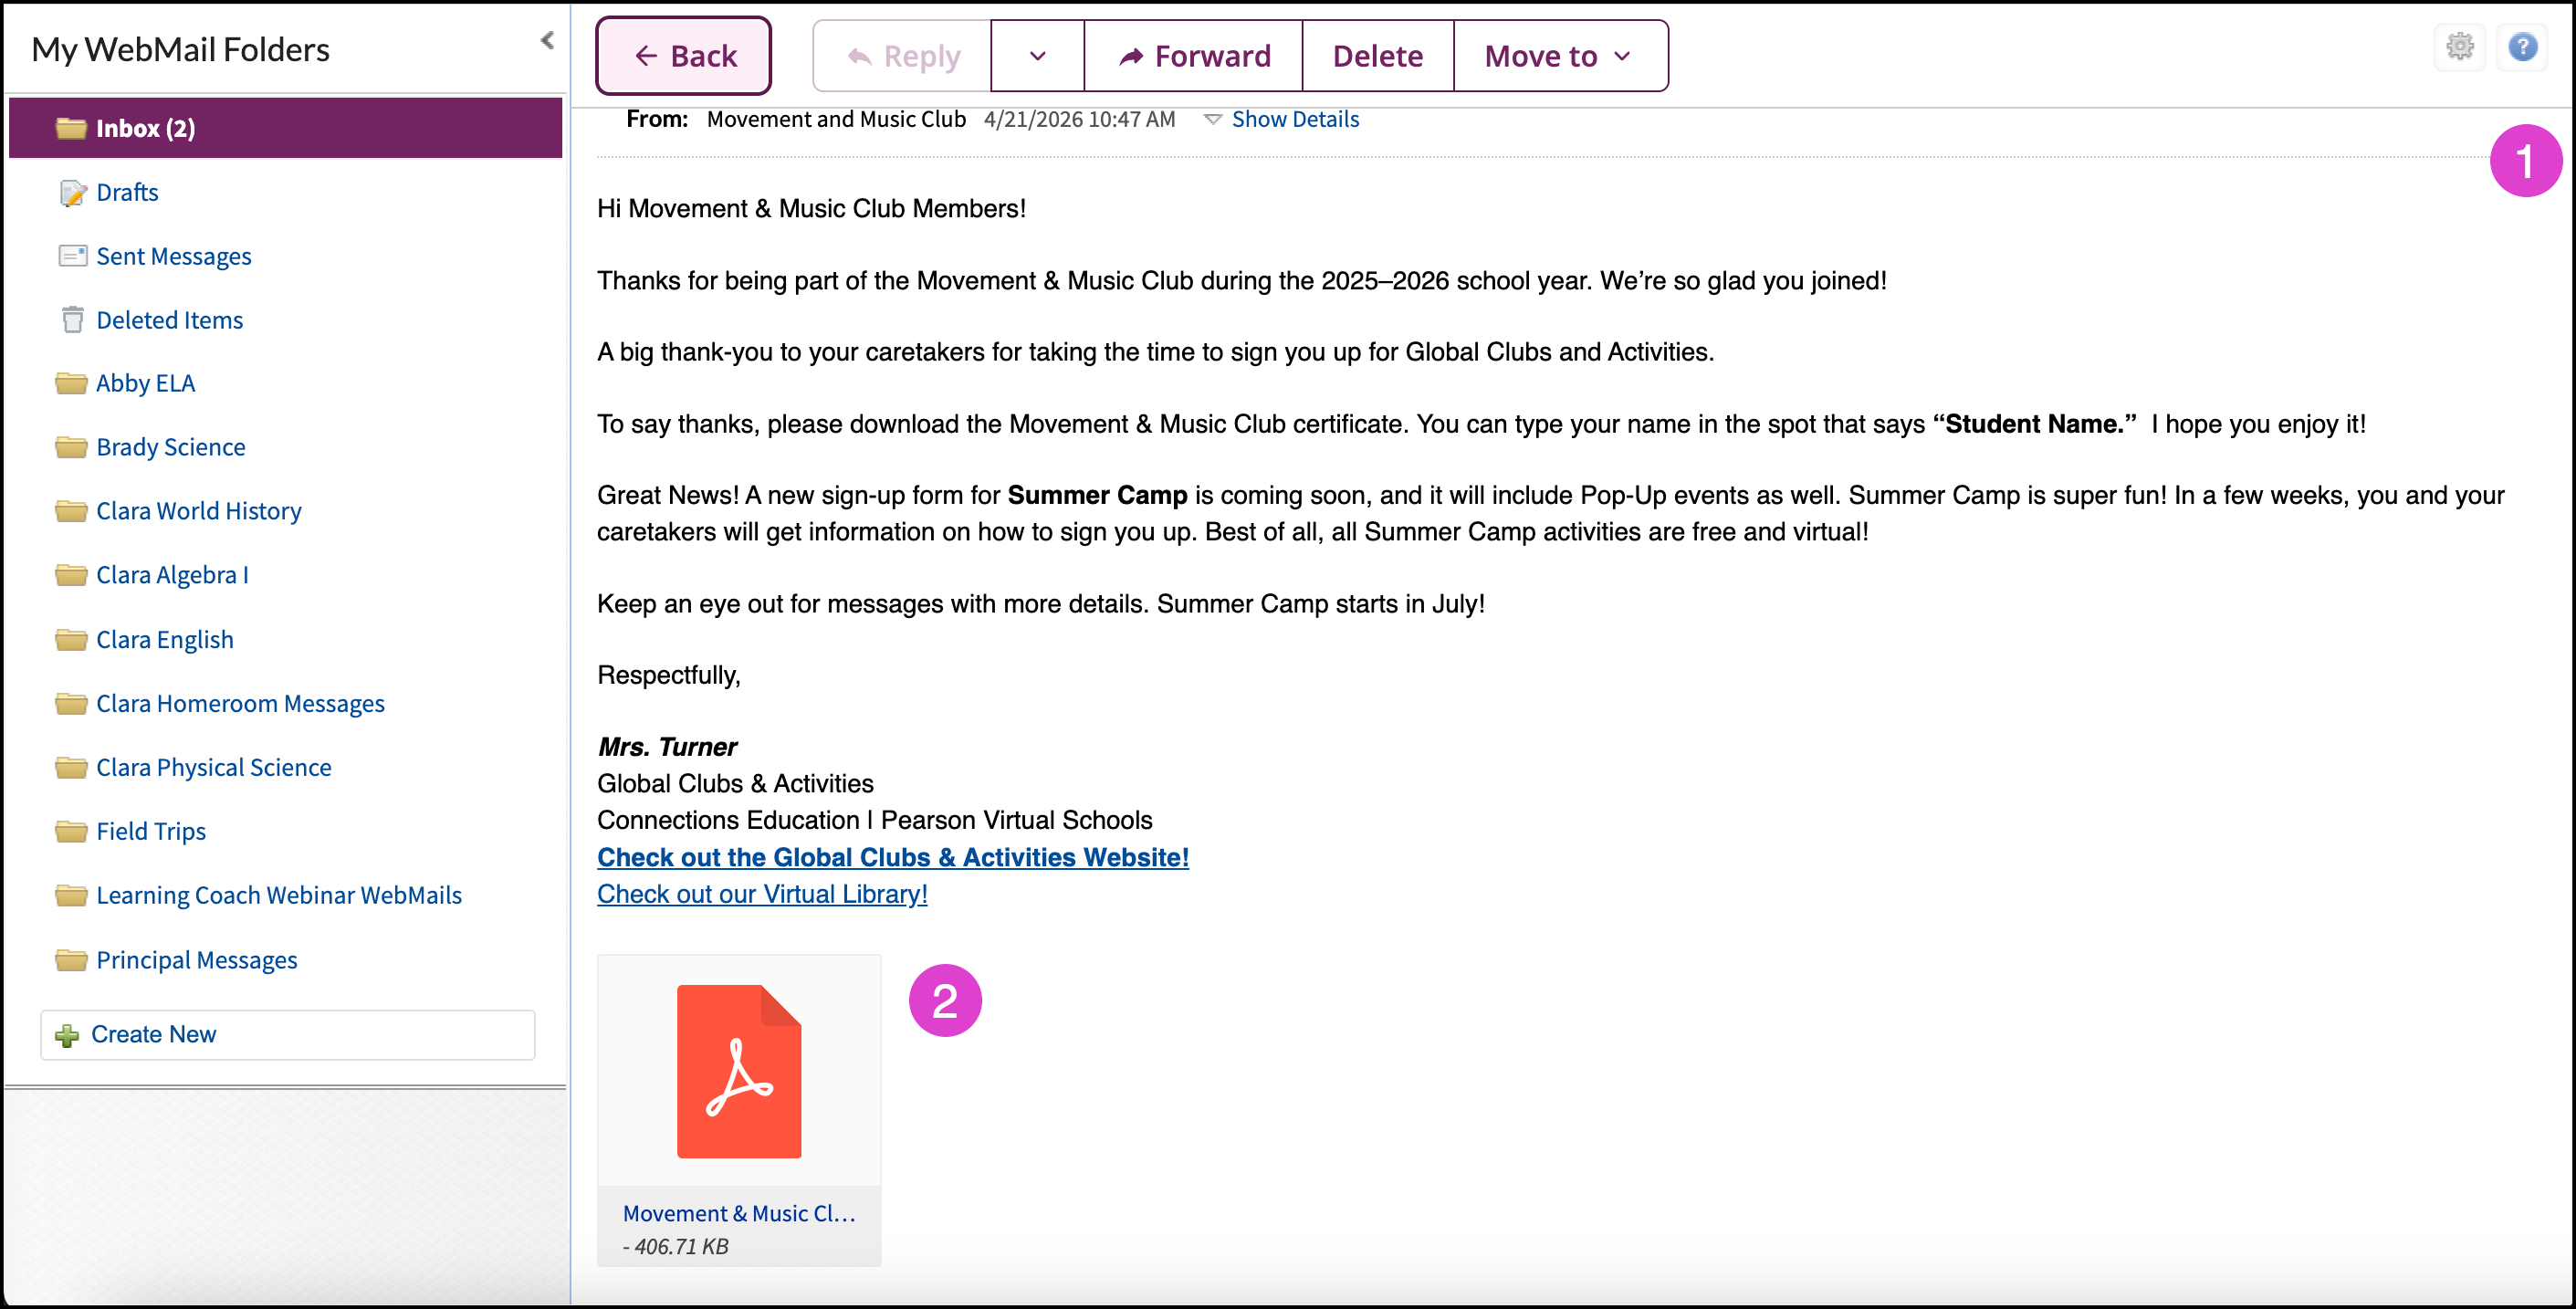2576x1309 pixels.
Task: Click the PDF attachment icon
Action: click(x=739, y=1071)
